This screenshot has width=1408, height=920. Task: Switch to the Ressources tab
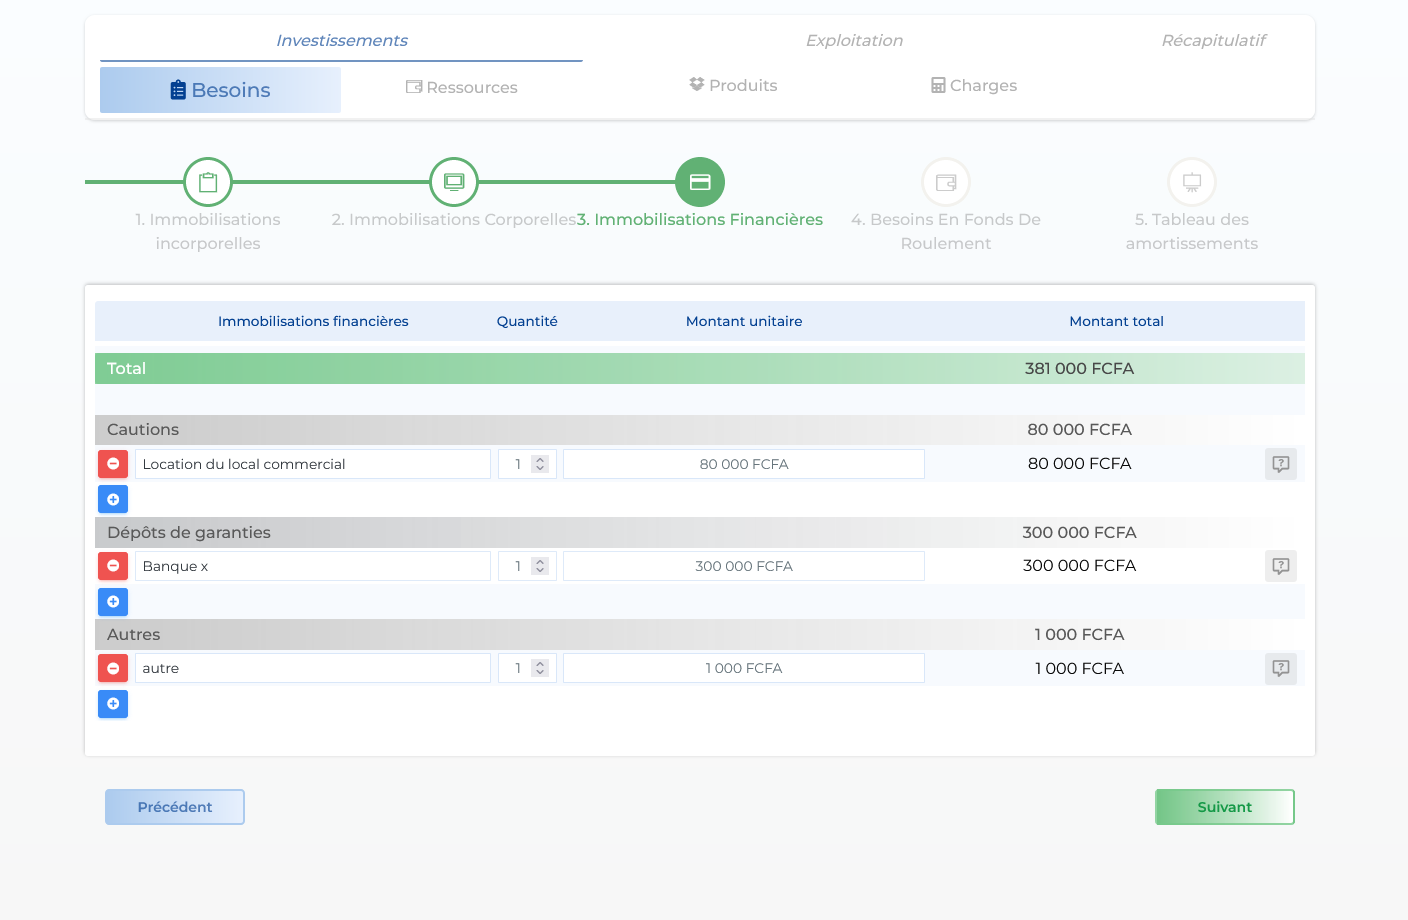(462, 88)
